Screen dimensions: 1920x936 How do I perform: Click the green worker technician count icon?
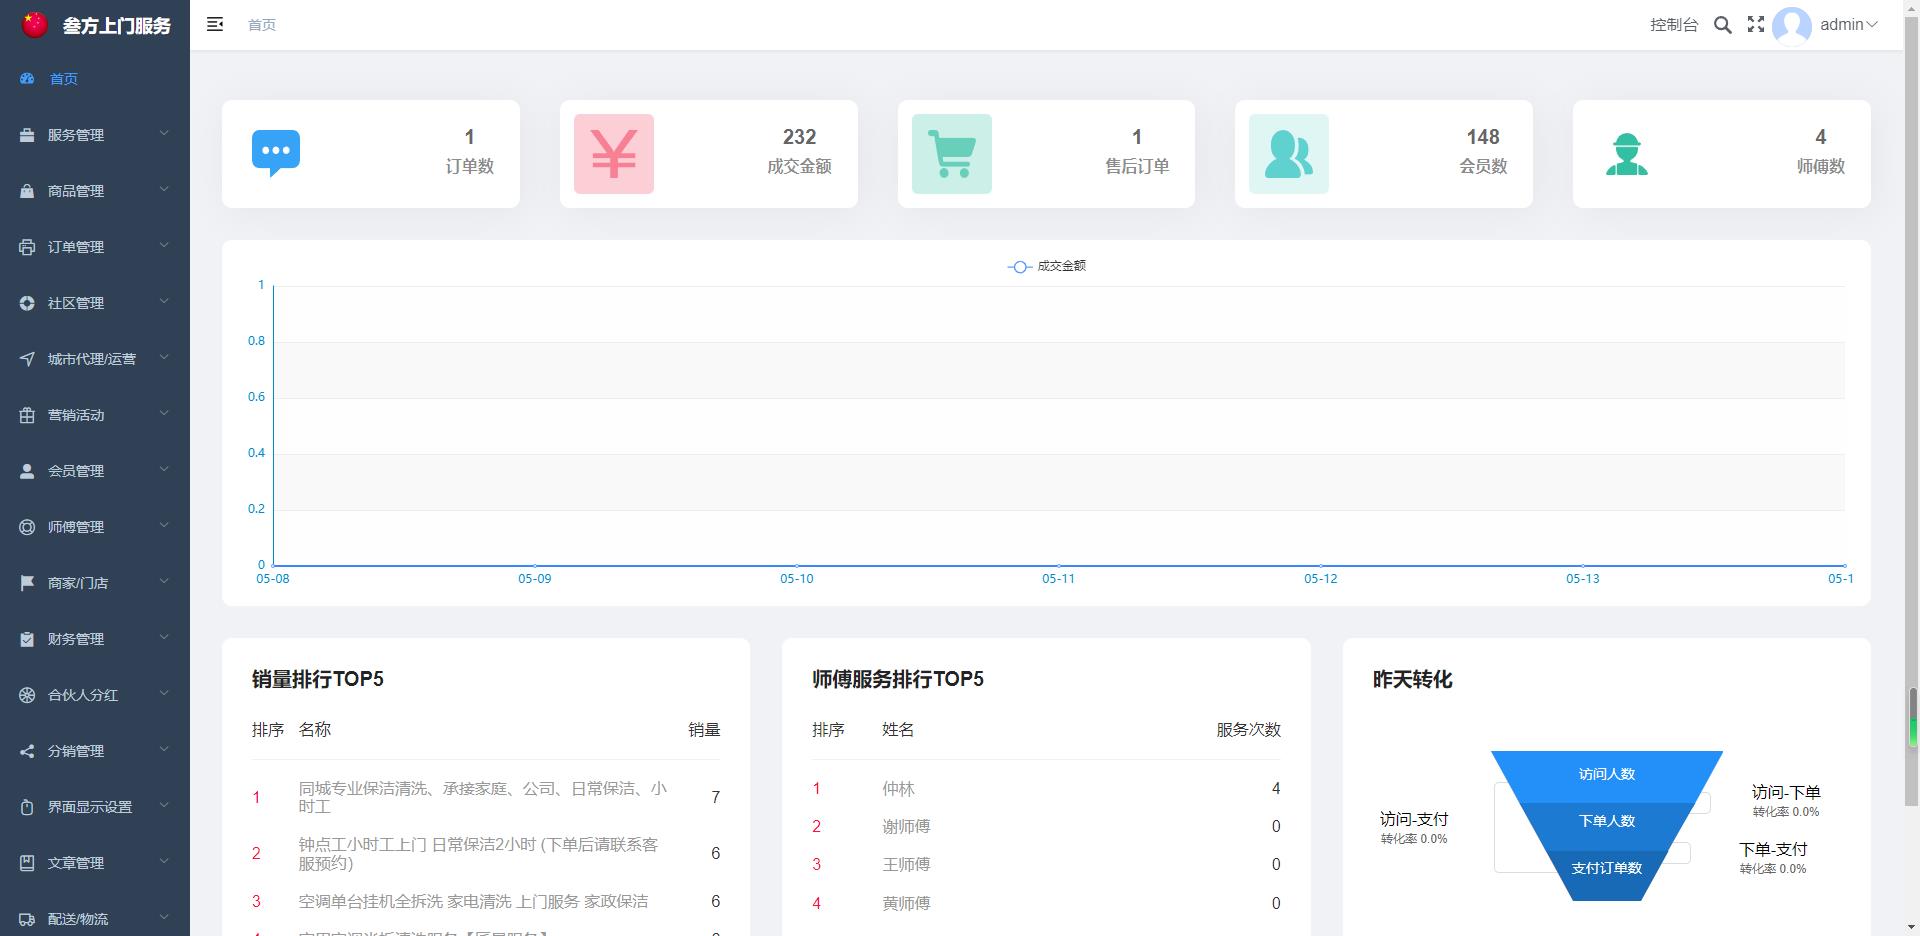pyautogui.click(x=1627, y=154)
